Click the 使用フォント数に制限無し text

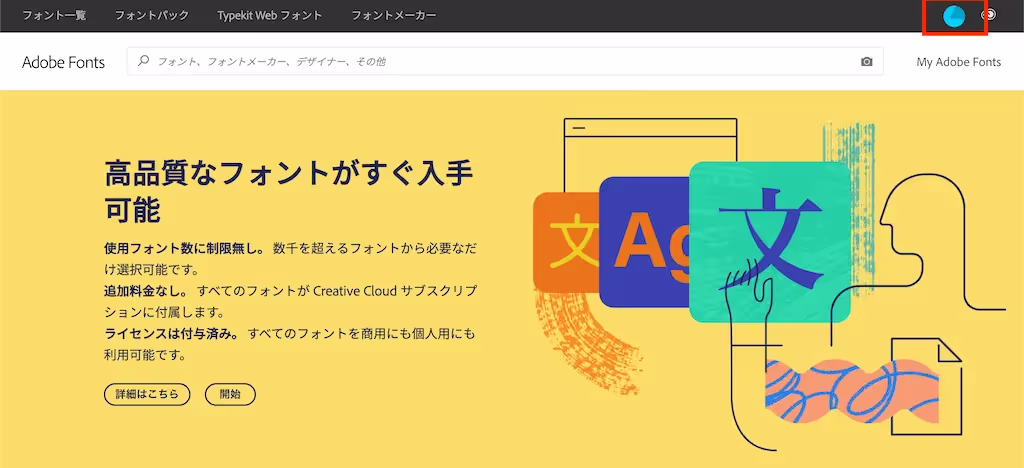pyautogui.click(x=185, y=248)
